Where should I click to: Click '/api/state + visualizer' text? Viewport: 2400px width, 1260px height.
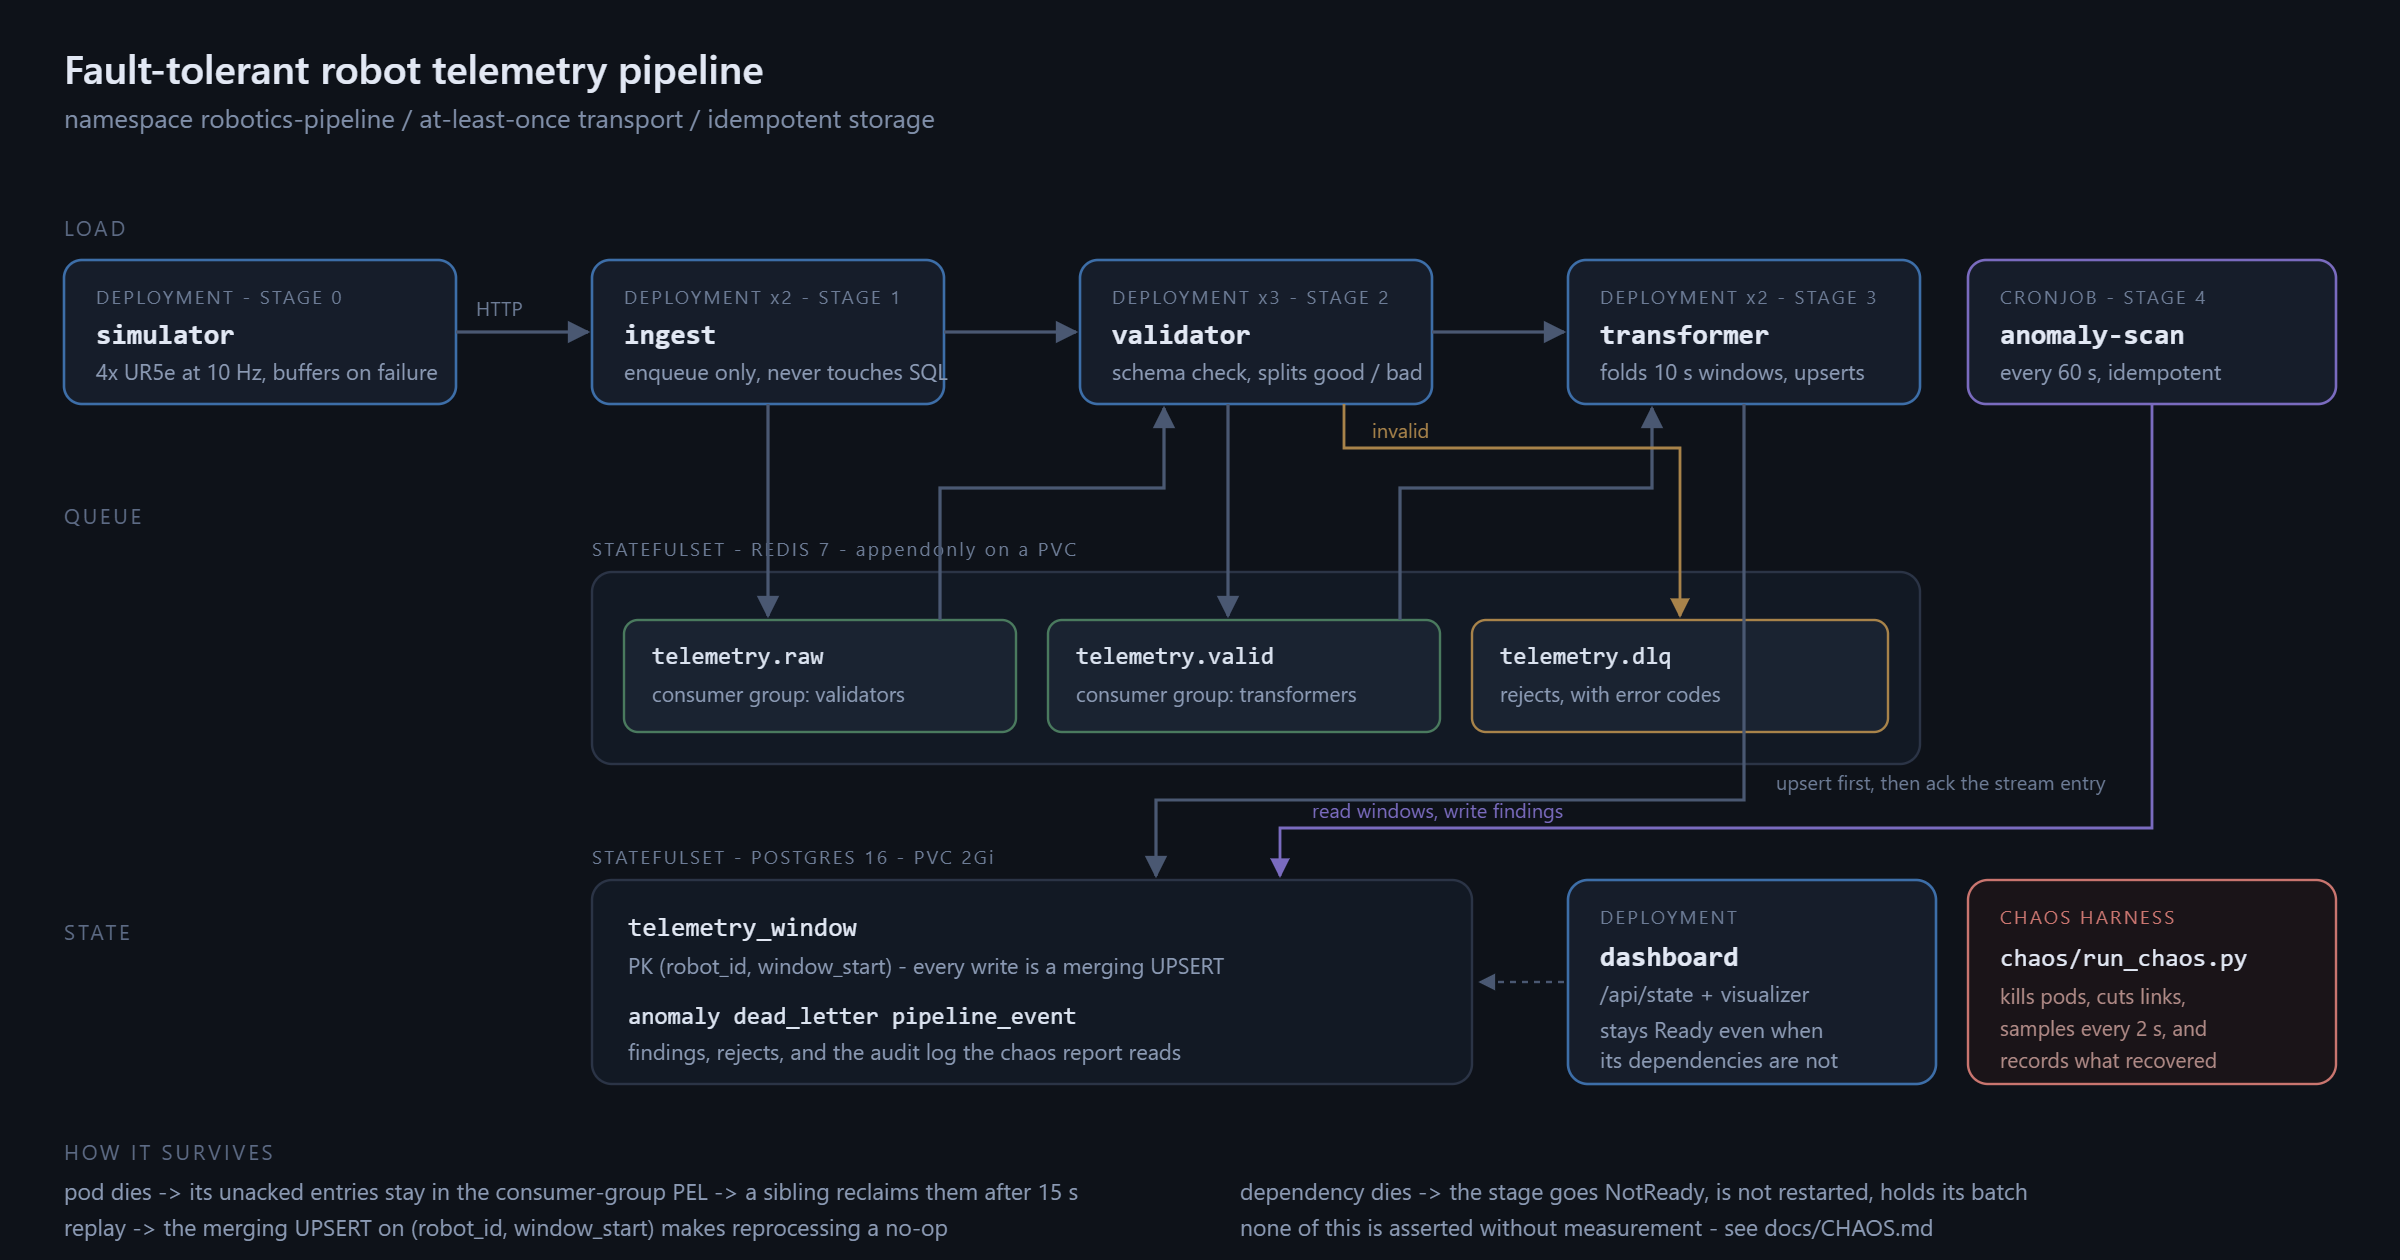[x=1704, y=995]
